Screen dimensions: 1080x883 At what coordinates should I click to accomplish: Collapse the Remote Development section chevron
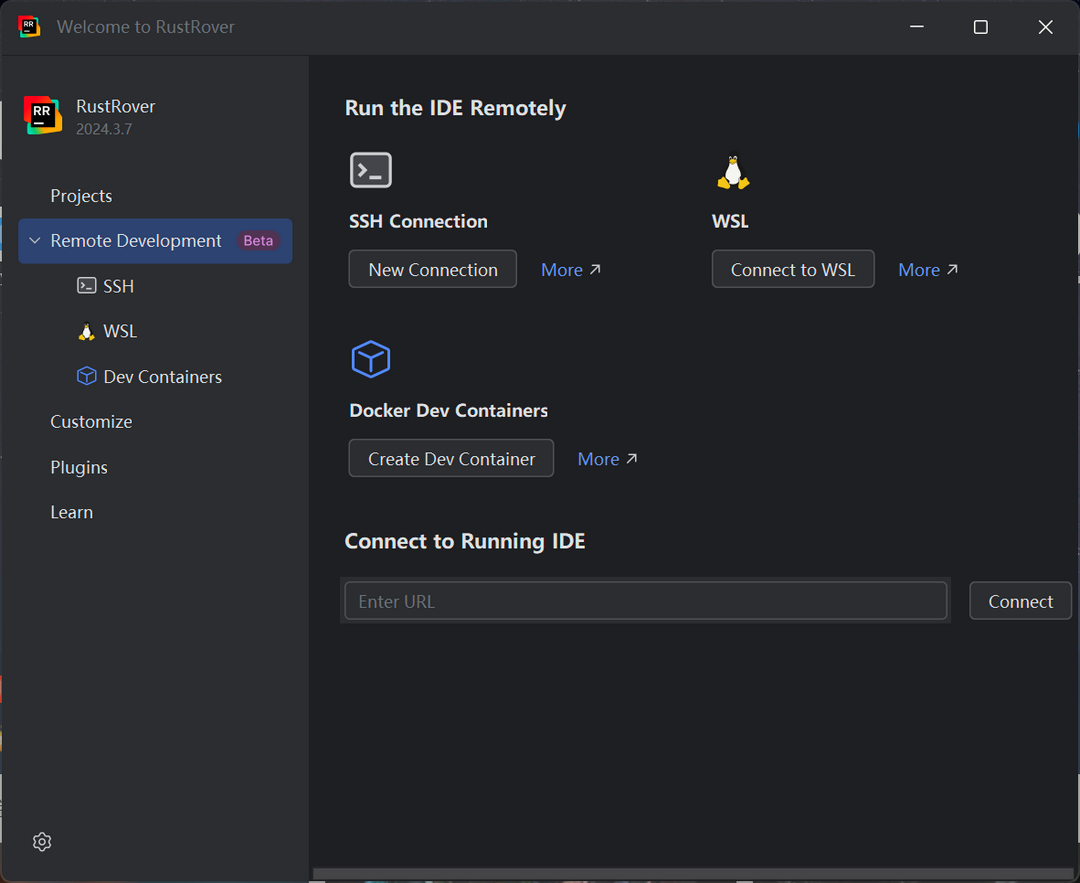(x=35, y=241)
